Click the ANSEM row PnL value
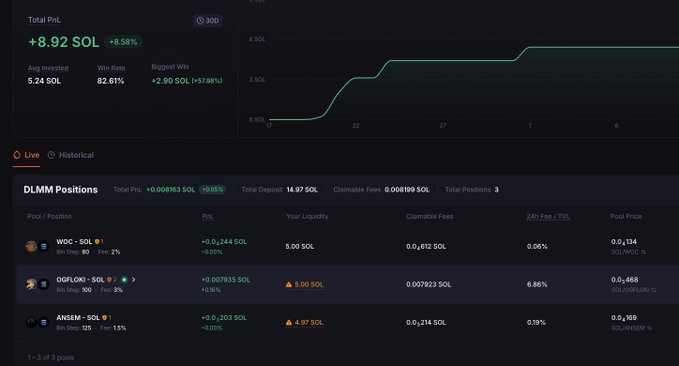Screen dimensions: 679x366 224,318
